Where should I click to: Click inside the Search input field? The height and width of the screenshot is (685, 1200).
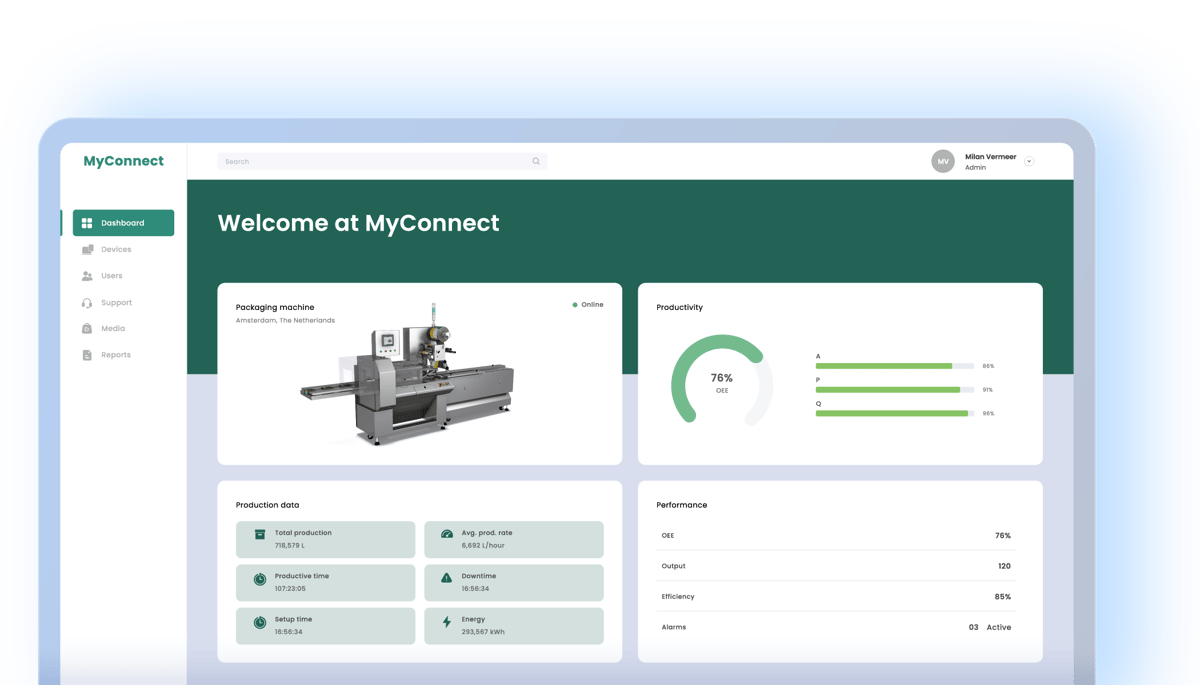point(370,161)
